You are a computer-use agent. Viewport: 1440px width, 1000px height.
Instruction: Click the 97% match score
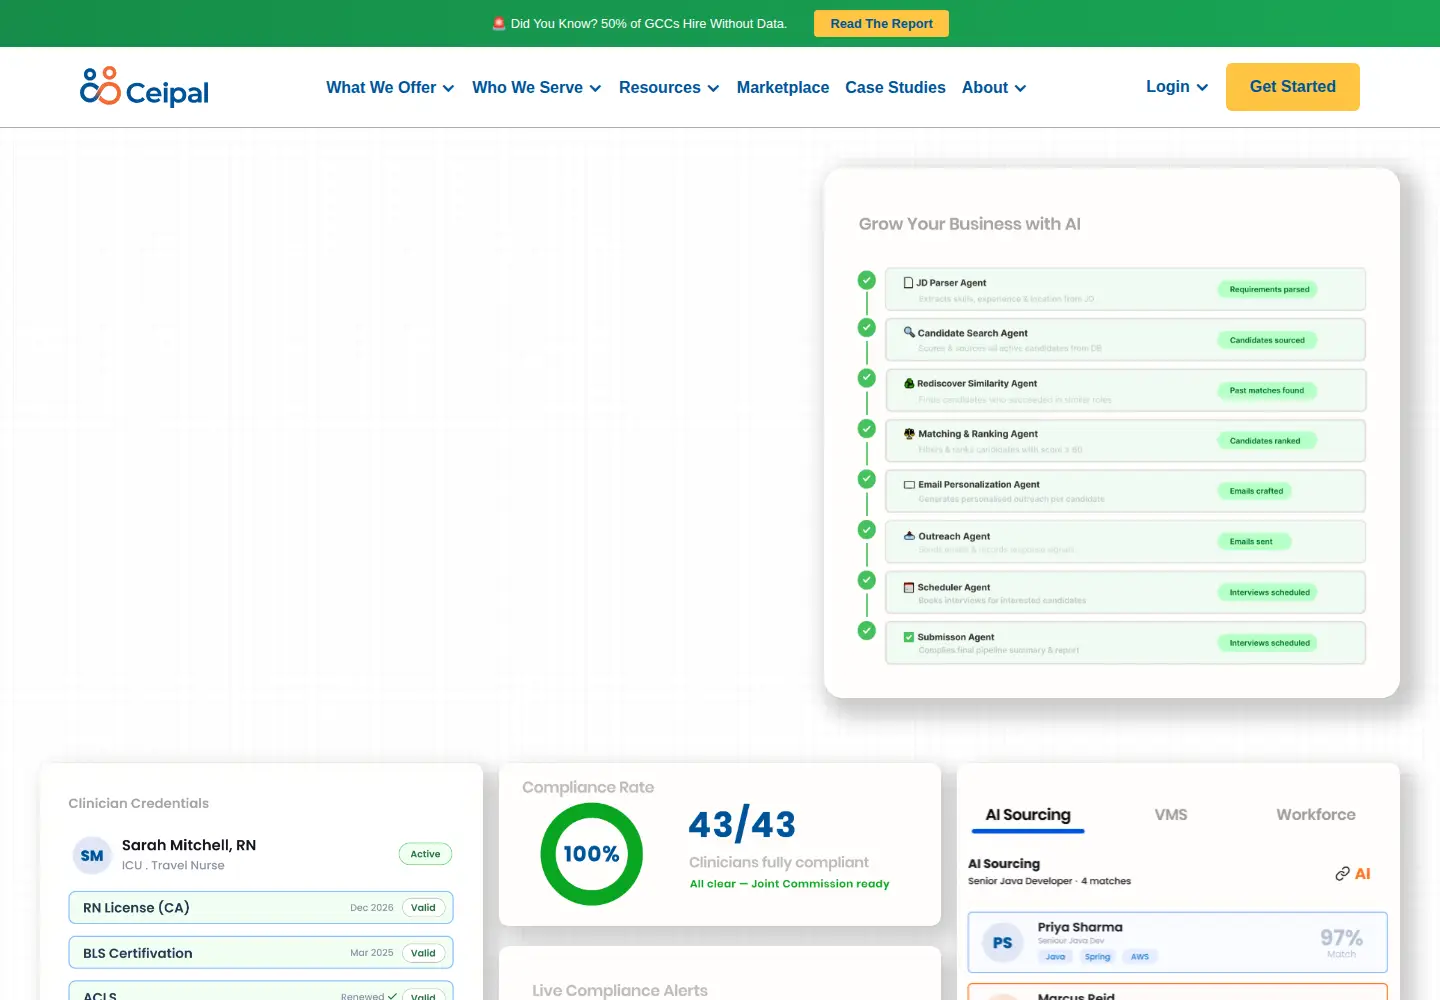click(x=1341, y=937)
